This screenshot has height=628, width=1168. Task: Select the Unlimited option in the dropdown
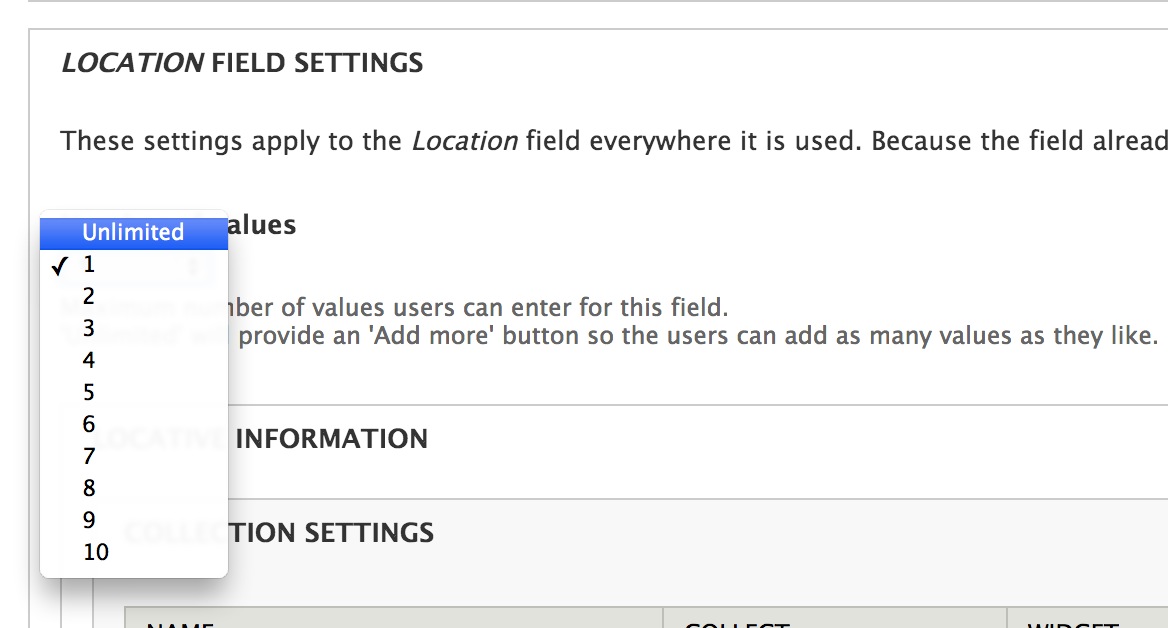click(x=134, y=232)
